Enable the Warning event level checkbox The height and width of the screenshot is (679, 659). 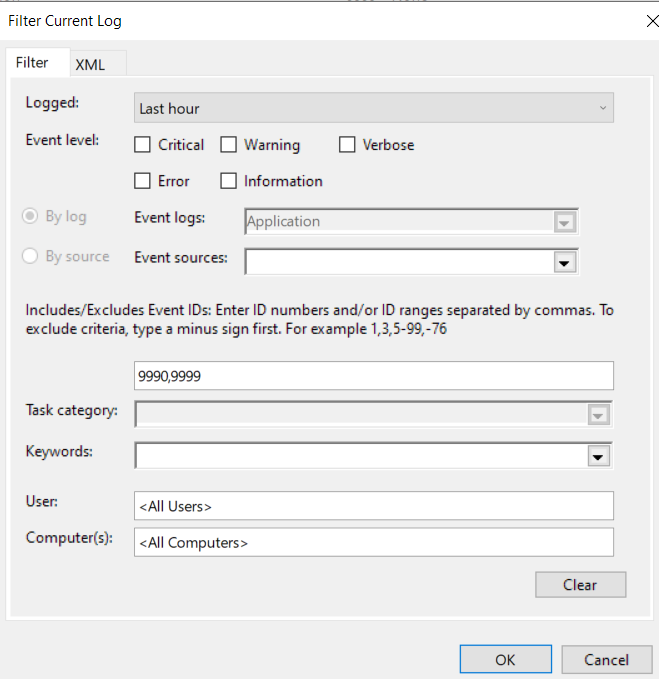[x=229, y=145]
